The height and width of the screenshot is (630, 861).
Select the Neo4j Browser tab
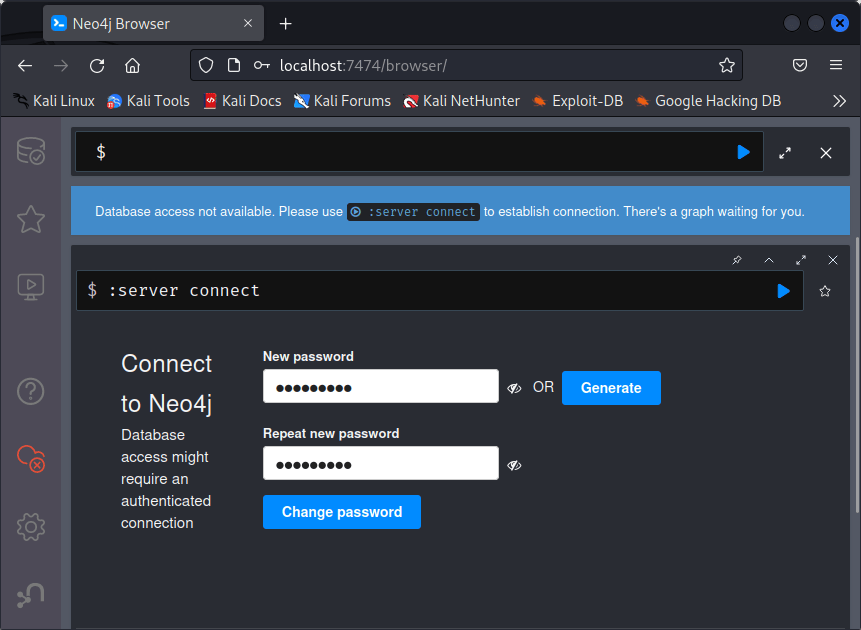[x=130, y=22]
